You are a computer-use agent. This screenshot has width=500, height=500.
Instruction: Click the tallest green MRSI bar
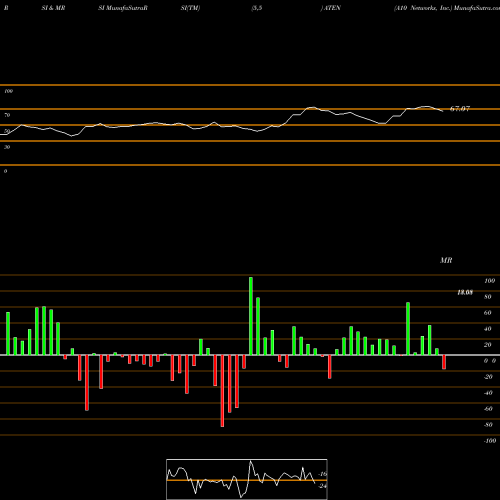pyautogui.click(x=251, y=316)
